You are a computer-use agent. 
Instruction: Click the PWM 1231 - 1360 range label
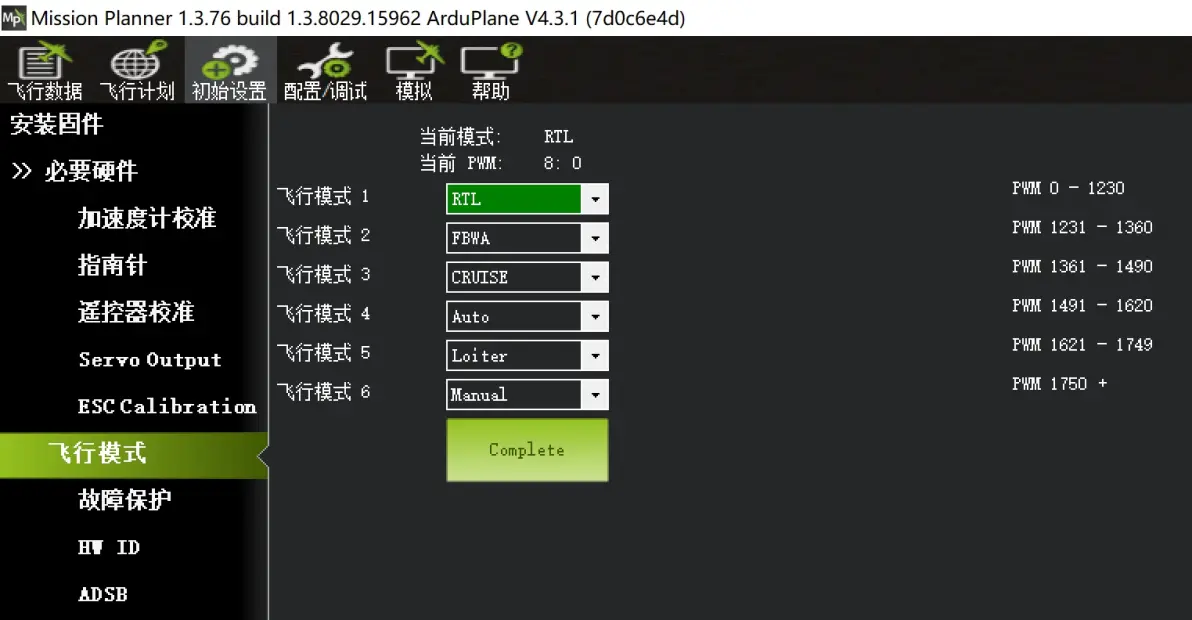pos(1083,227)
